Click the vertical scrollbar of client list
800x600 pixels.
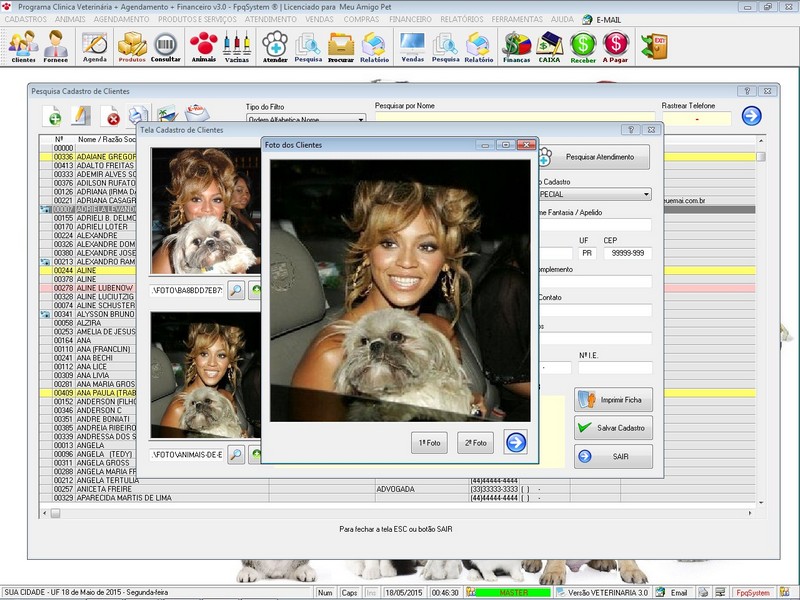761,321
